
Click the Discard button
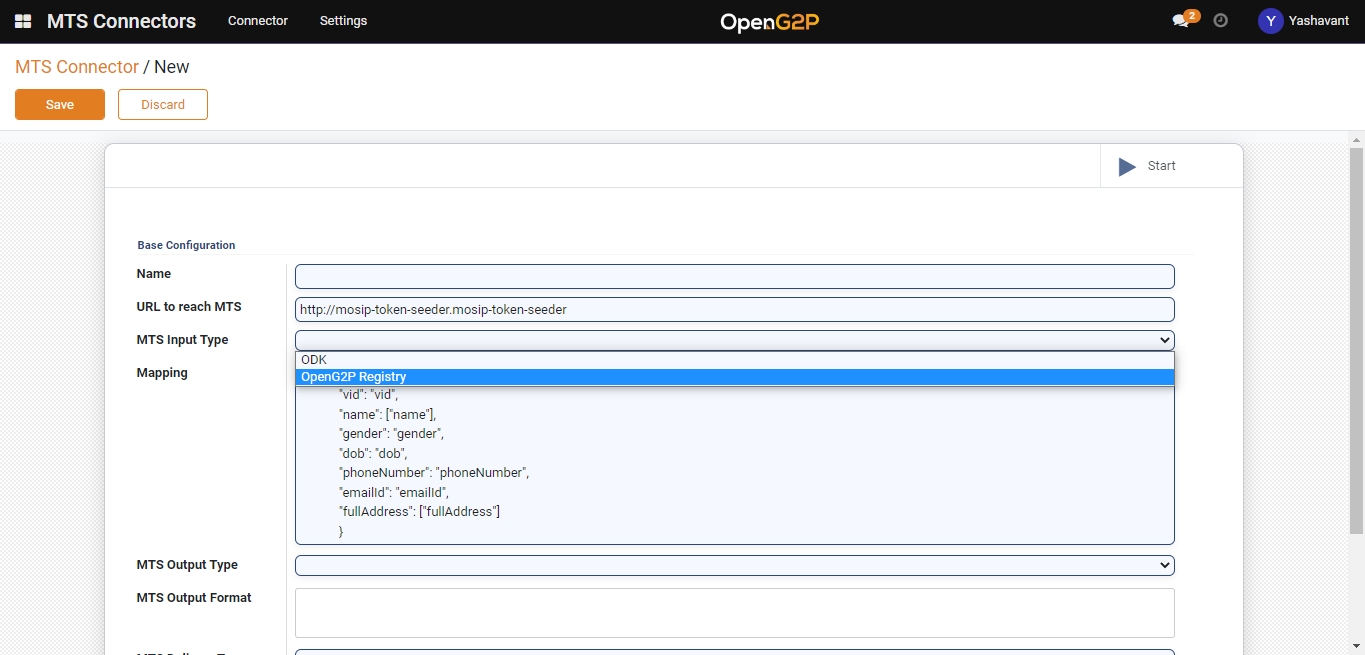[163, 105]
